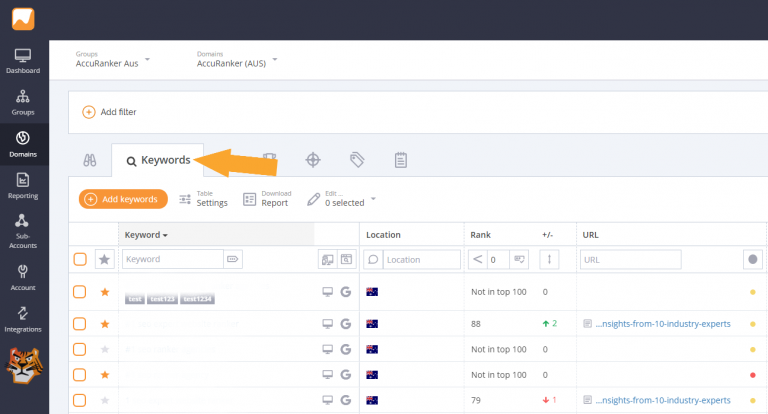Click the search engine filter icon
The width and height of the screenshot is (768, 414).
[x=347, y=260]
